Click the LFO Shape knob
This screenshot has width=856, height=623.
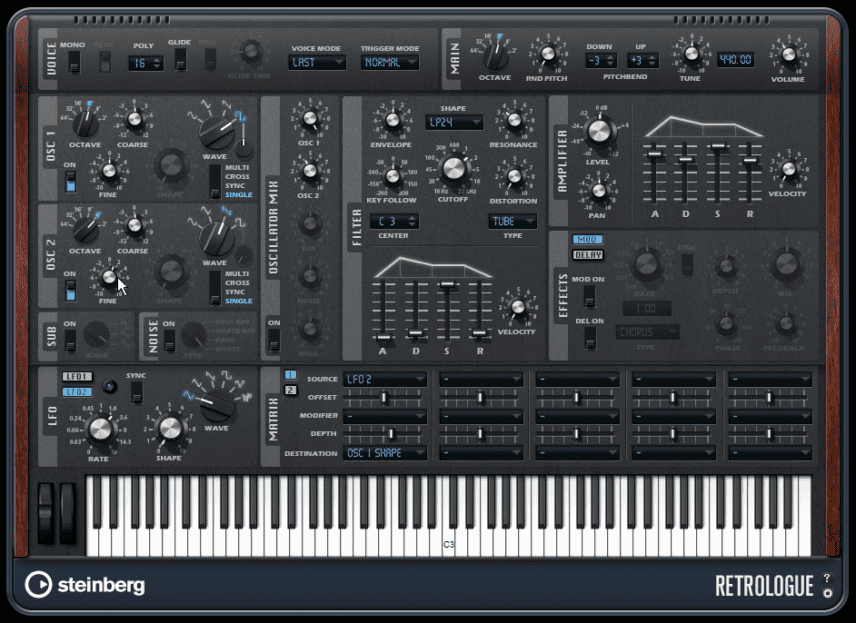(x=170, y=429)
